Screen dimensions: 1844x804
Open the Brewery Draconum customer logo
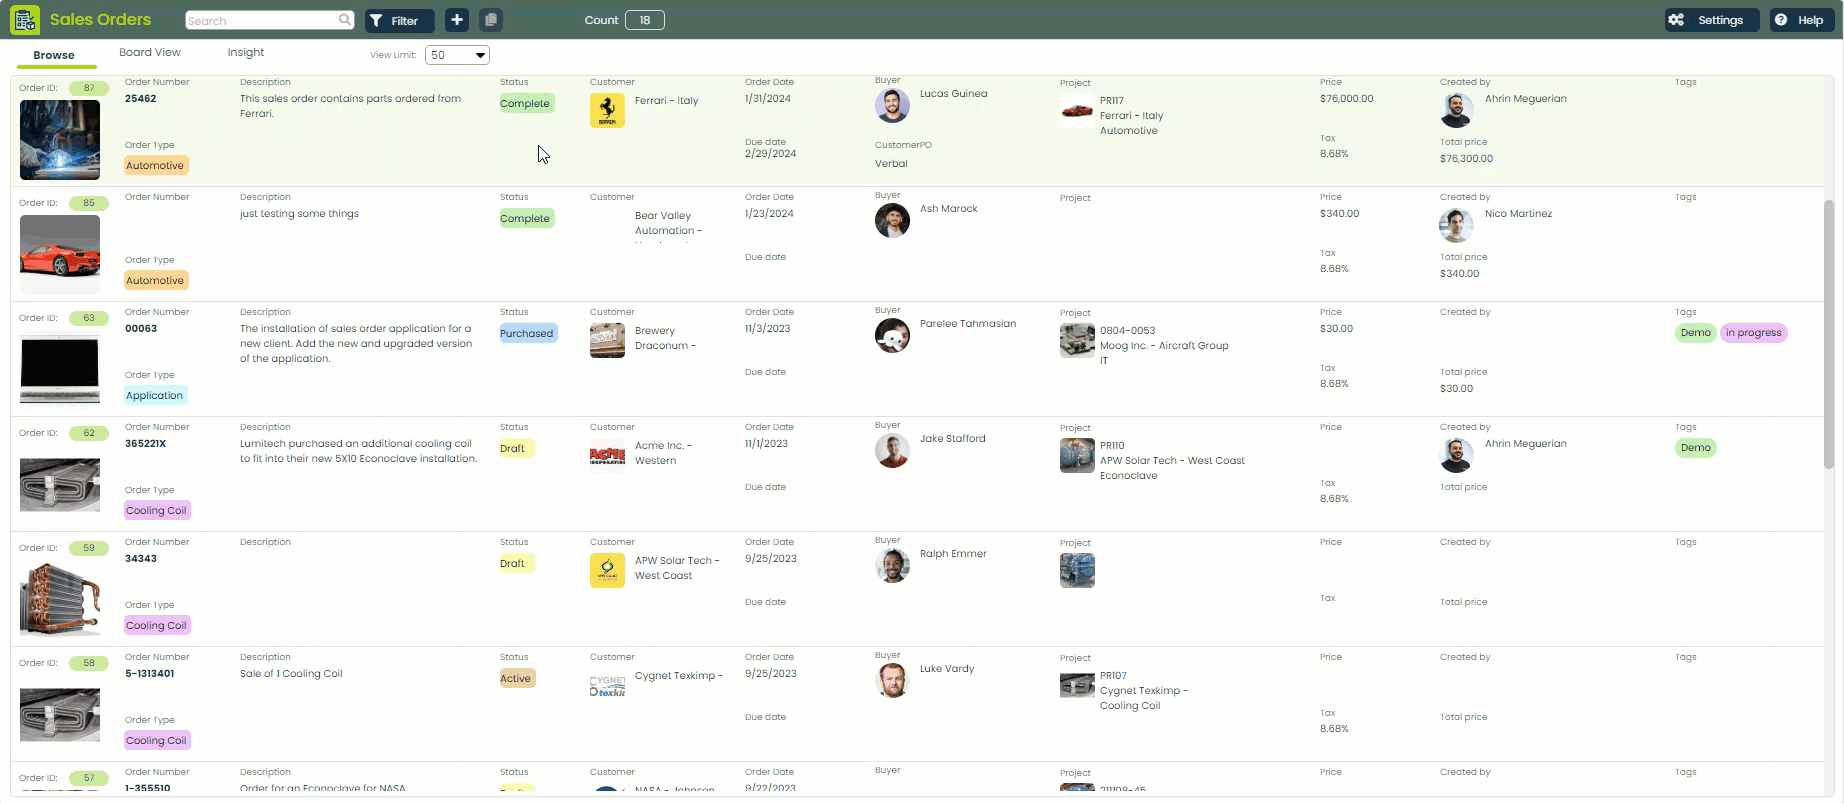(x=607, y=340)
